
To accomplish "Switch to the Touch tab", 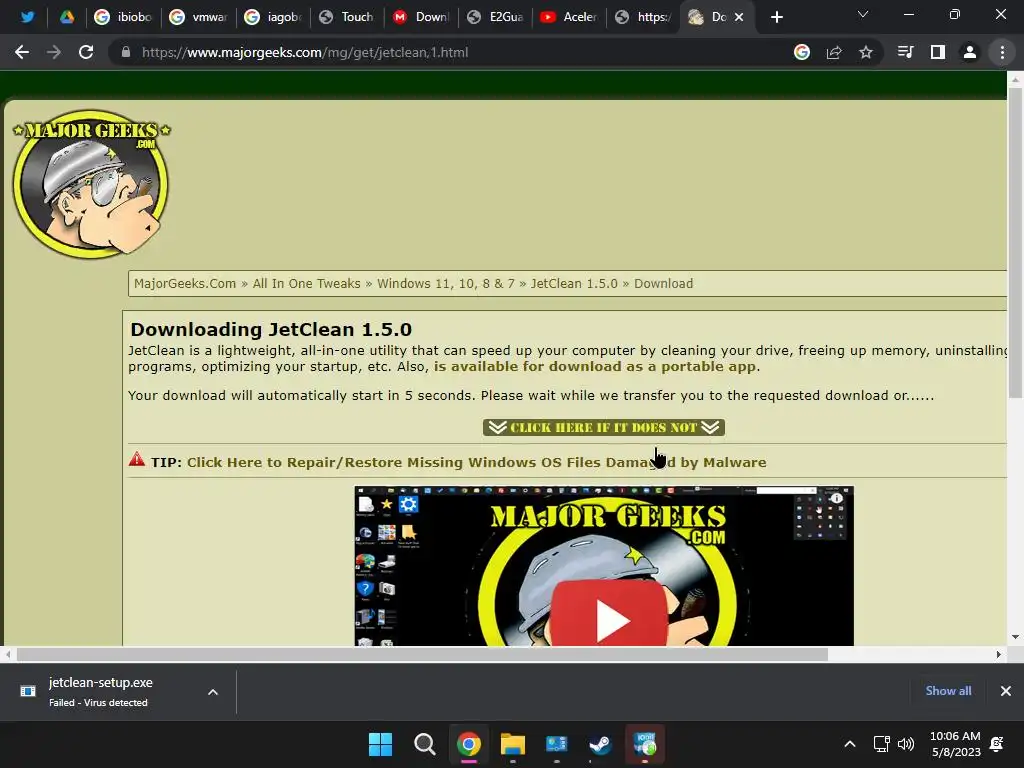I will [x=348, y=17].
